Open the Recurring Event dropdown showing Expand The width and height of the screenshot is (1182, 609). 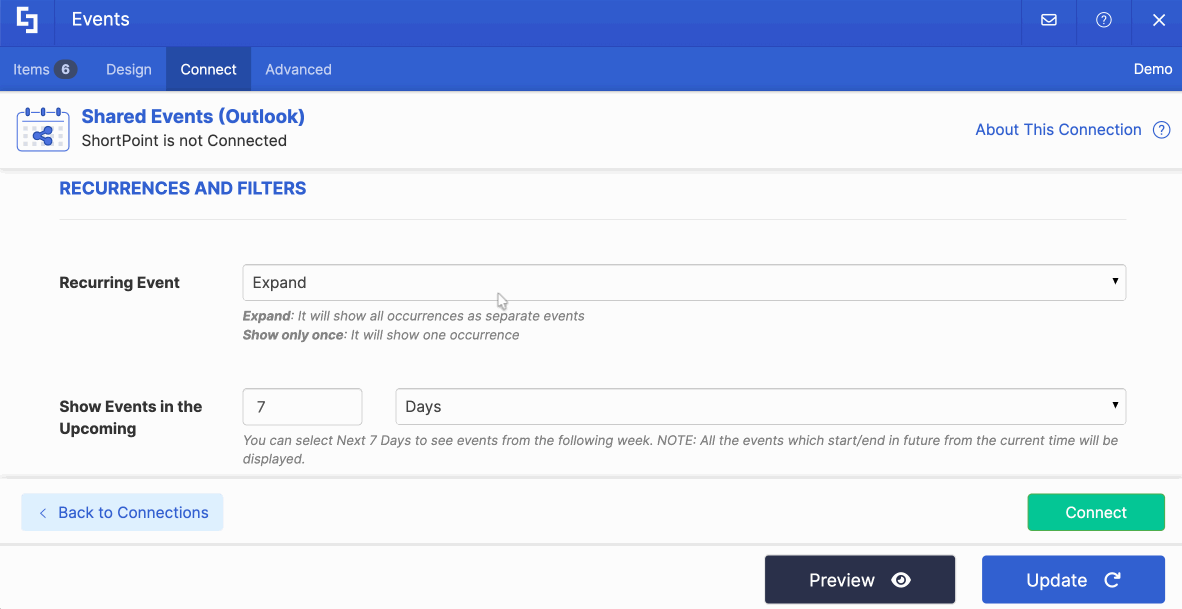[684, 282]
